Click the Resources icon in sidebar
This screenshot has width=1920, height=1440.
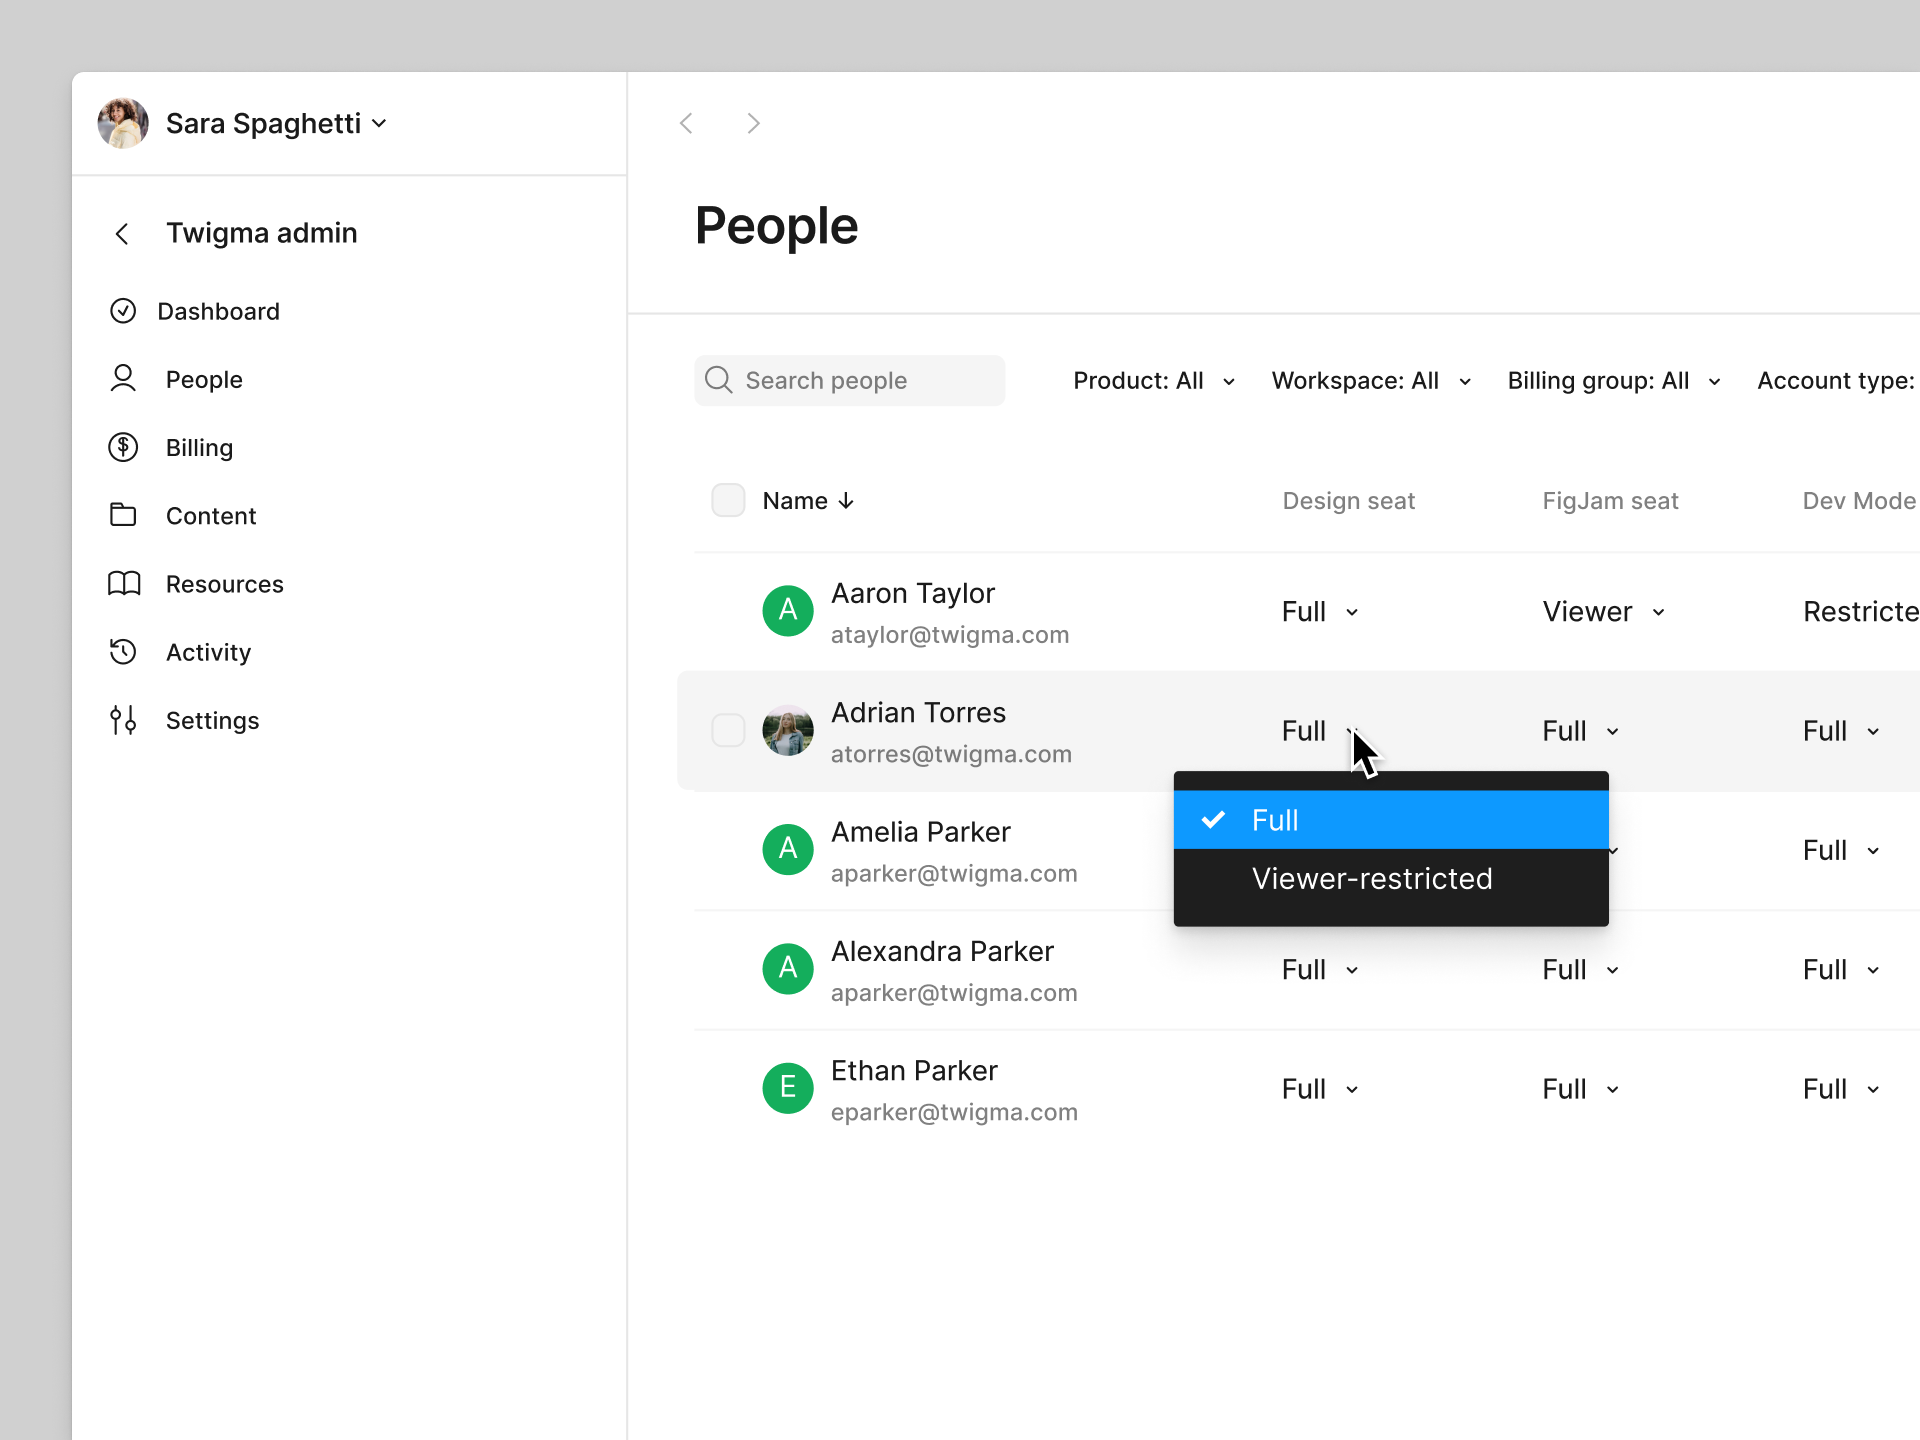click(x=124, y=584)
